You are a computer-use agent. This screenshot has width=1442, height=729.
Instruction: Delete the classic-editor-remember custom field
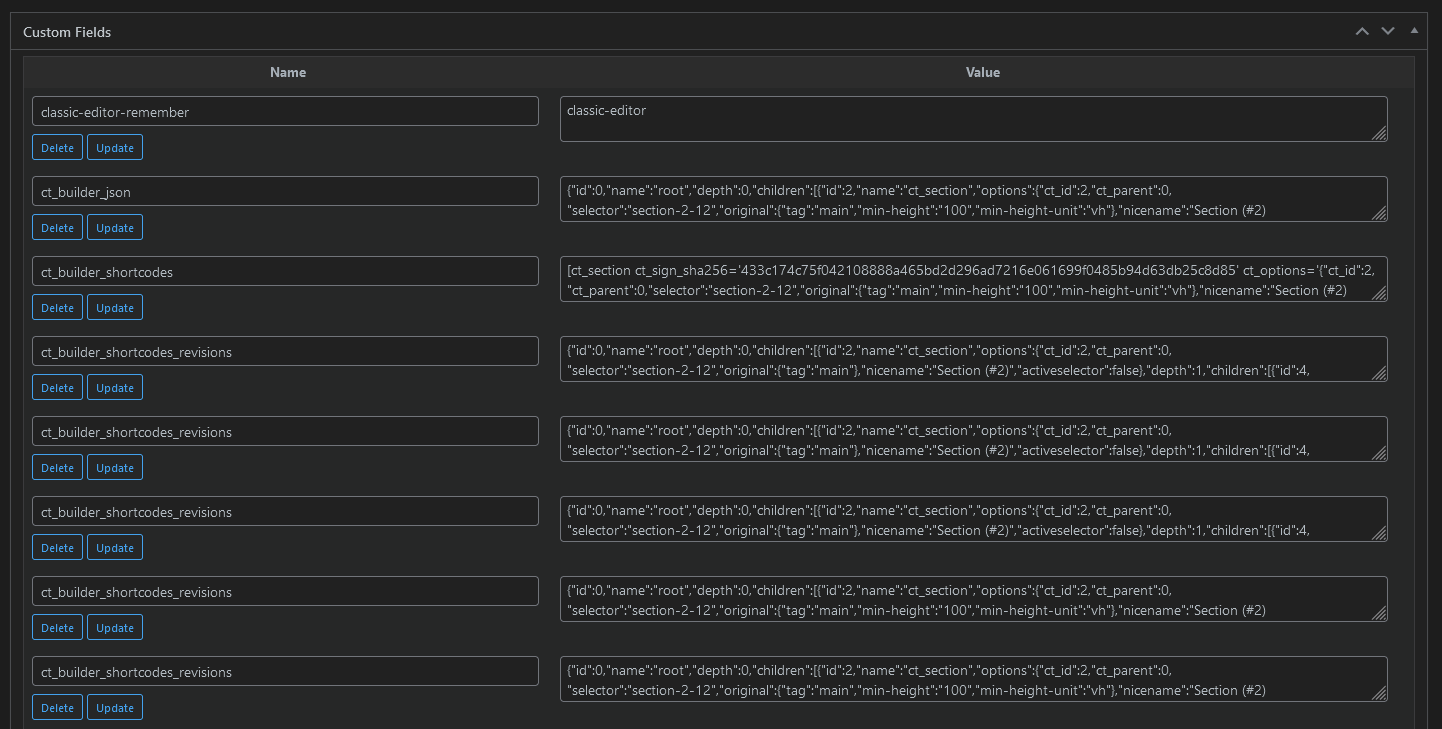[x=57, y=148]
